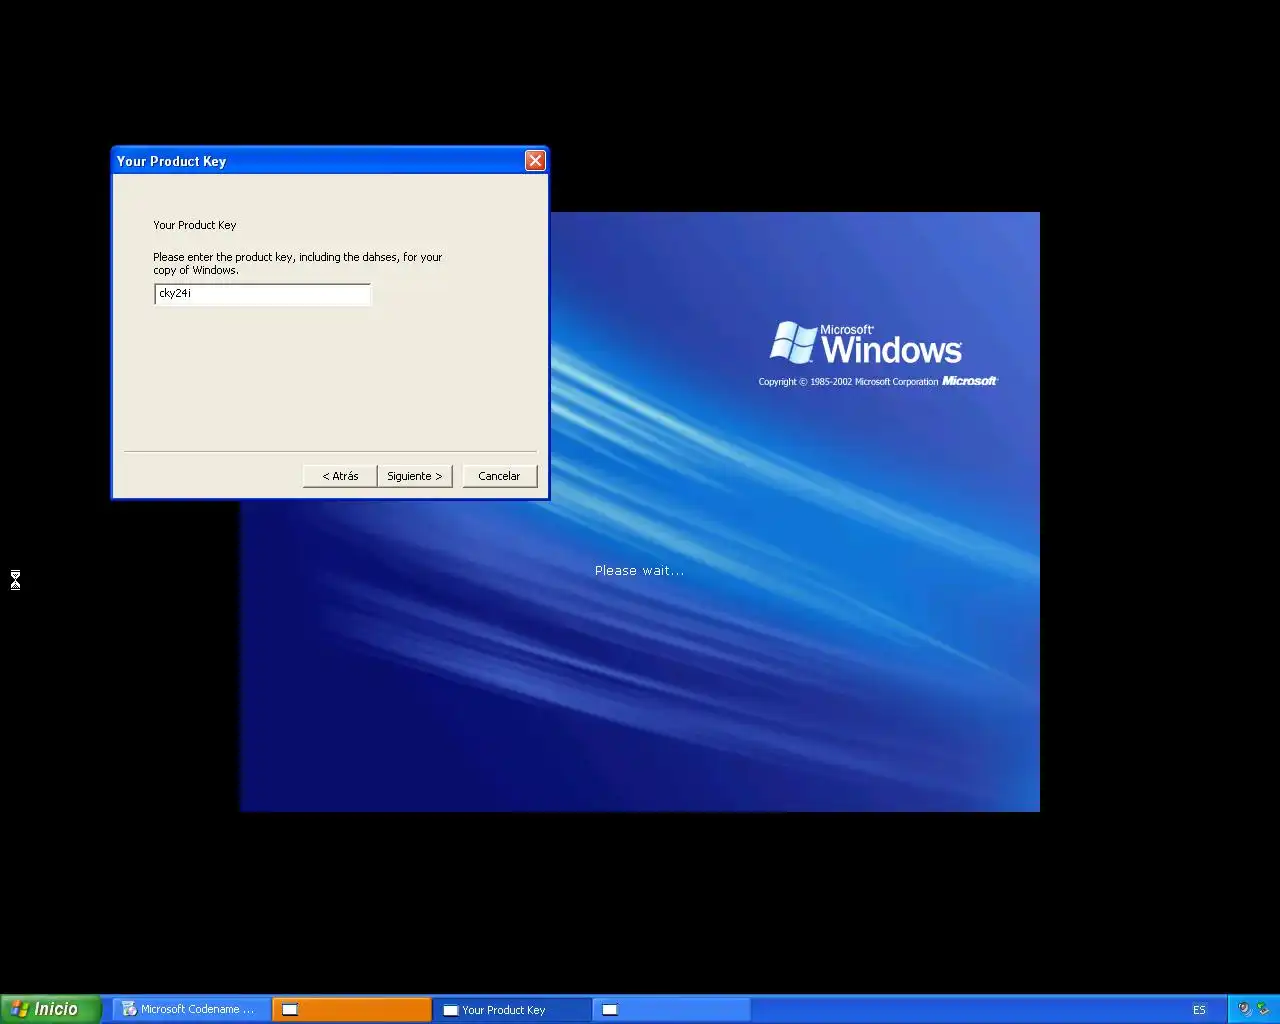
Task: Cancel the product key dialog
Action: [499, 476]
